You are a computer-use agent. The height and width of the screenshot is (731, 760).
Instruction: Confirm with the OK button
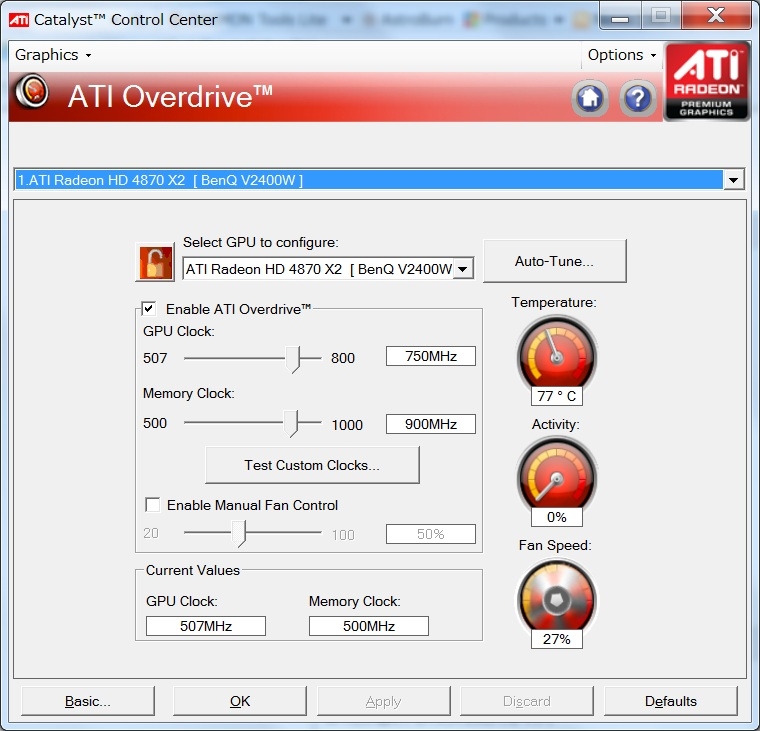pyautogui.click(x=240, y=701)
